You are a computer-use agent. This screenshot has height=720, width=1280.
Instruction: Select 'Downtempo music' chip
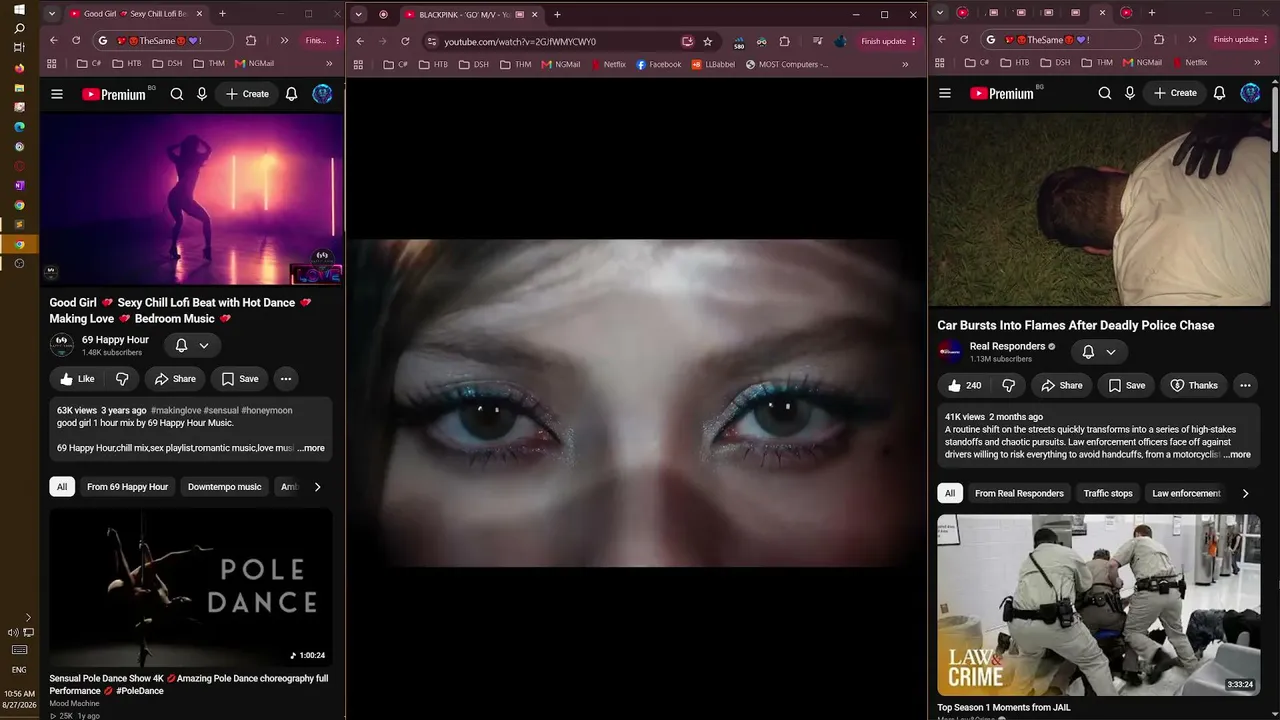pos(224,487)
